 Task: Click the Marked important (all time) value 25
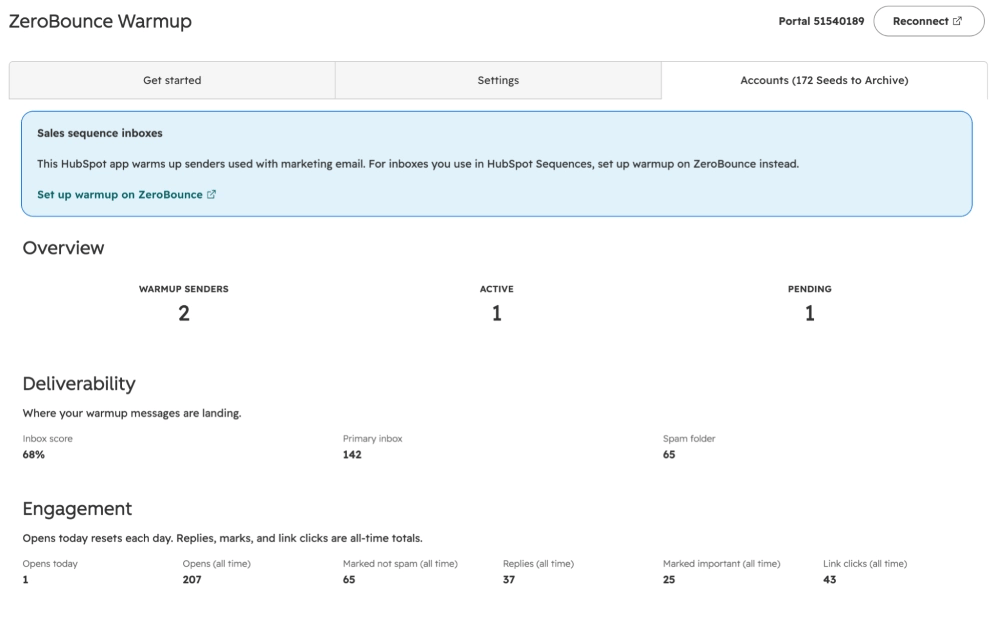(668, 580)
